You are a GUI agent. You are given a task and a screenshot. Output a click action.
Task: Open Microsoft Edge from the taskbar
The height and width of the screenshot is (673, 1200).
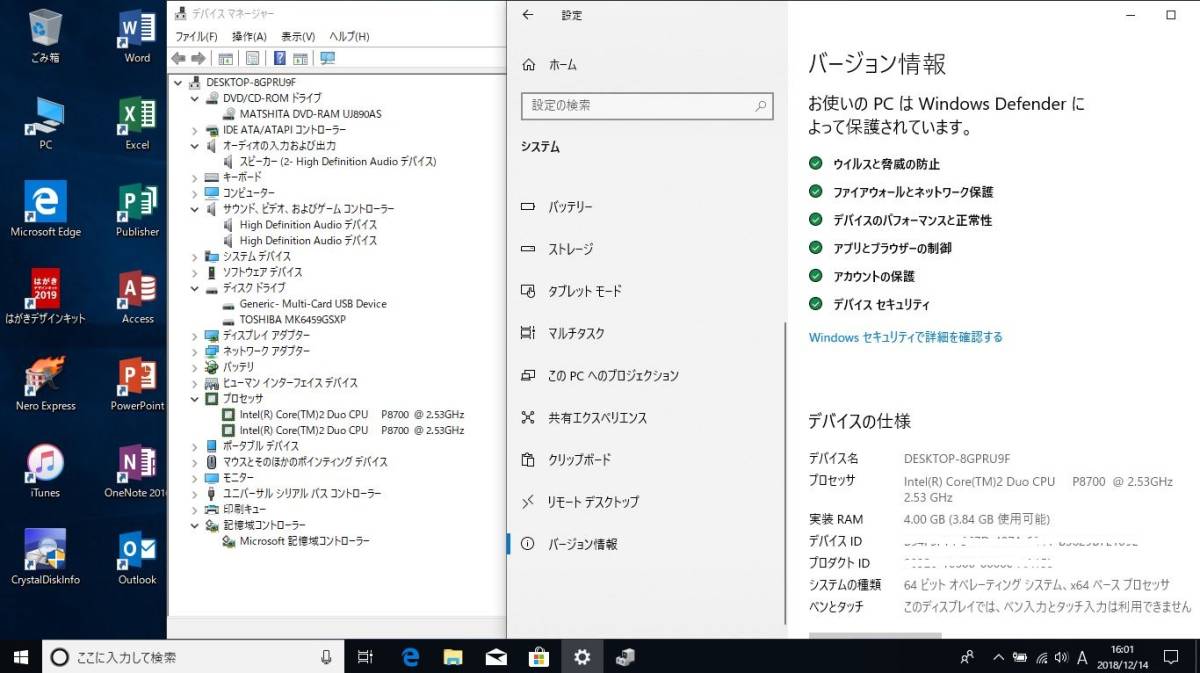tap(409, 657)
